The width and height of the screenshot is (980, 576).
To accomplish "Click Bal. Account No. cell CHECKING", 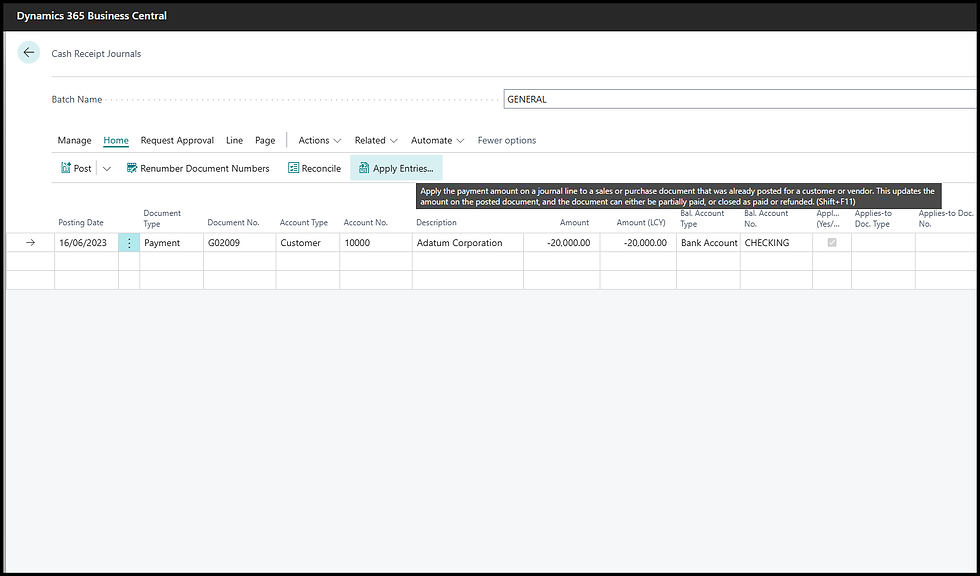I will 776,243.
